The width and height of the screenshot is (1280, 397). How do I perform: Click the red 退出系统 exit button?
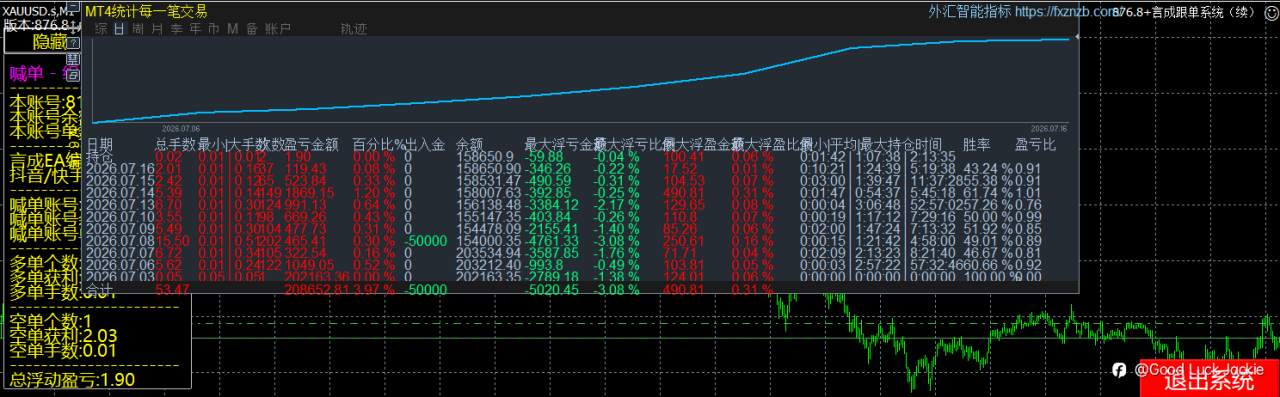pos(1209,380)
